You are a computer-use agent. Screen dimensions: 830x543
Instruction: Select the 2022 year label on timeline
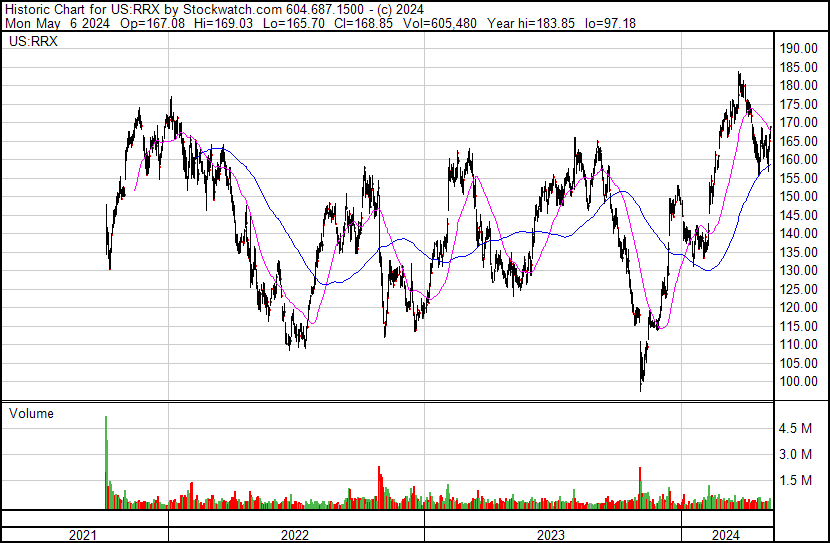click(295, 535)
